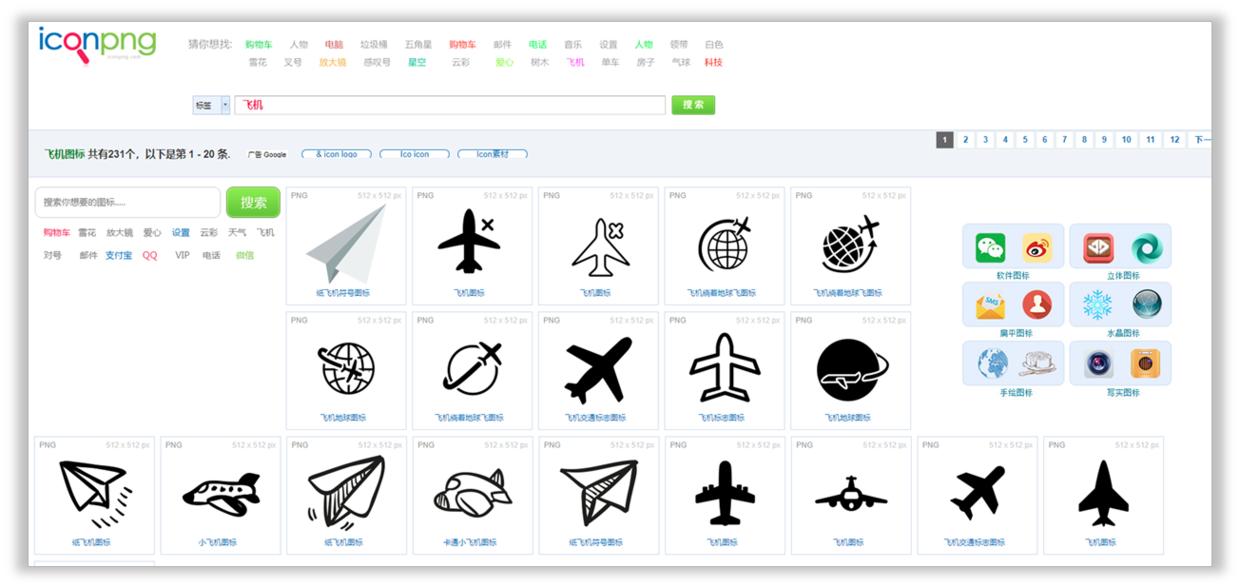The width and height of the screenshot is (1240, 588).
Task: Open the black circle planet airplane icon
Action: pyautogui.click(x=851, y=370)
